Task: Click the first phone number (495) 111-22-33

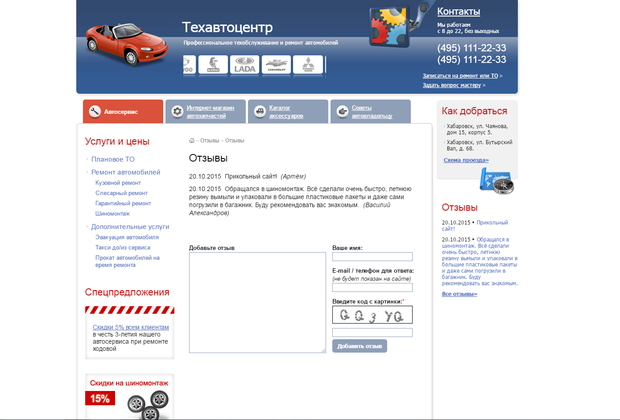Action: [471, 48]
